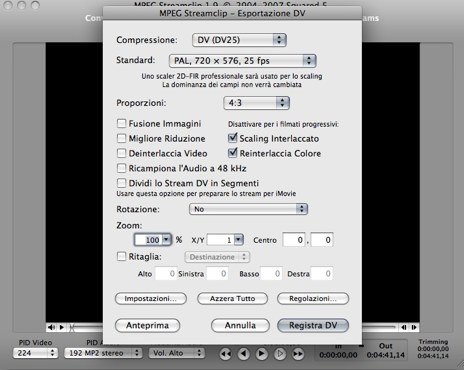
Task: Click the rewind button in main window
Action: pos(226,354)
